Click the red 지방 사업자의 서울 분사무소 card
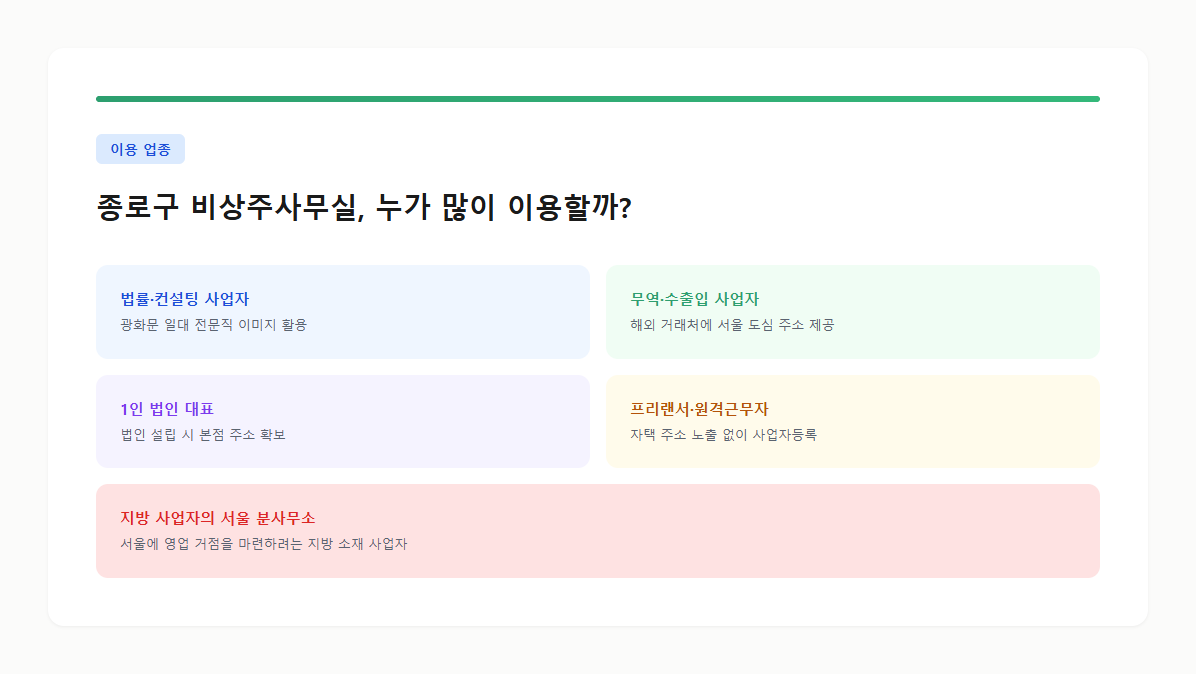 tap(597, 531)
